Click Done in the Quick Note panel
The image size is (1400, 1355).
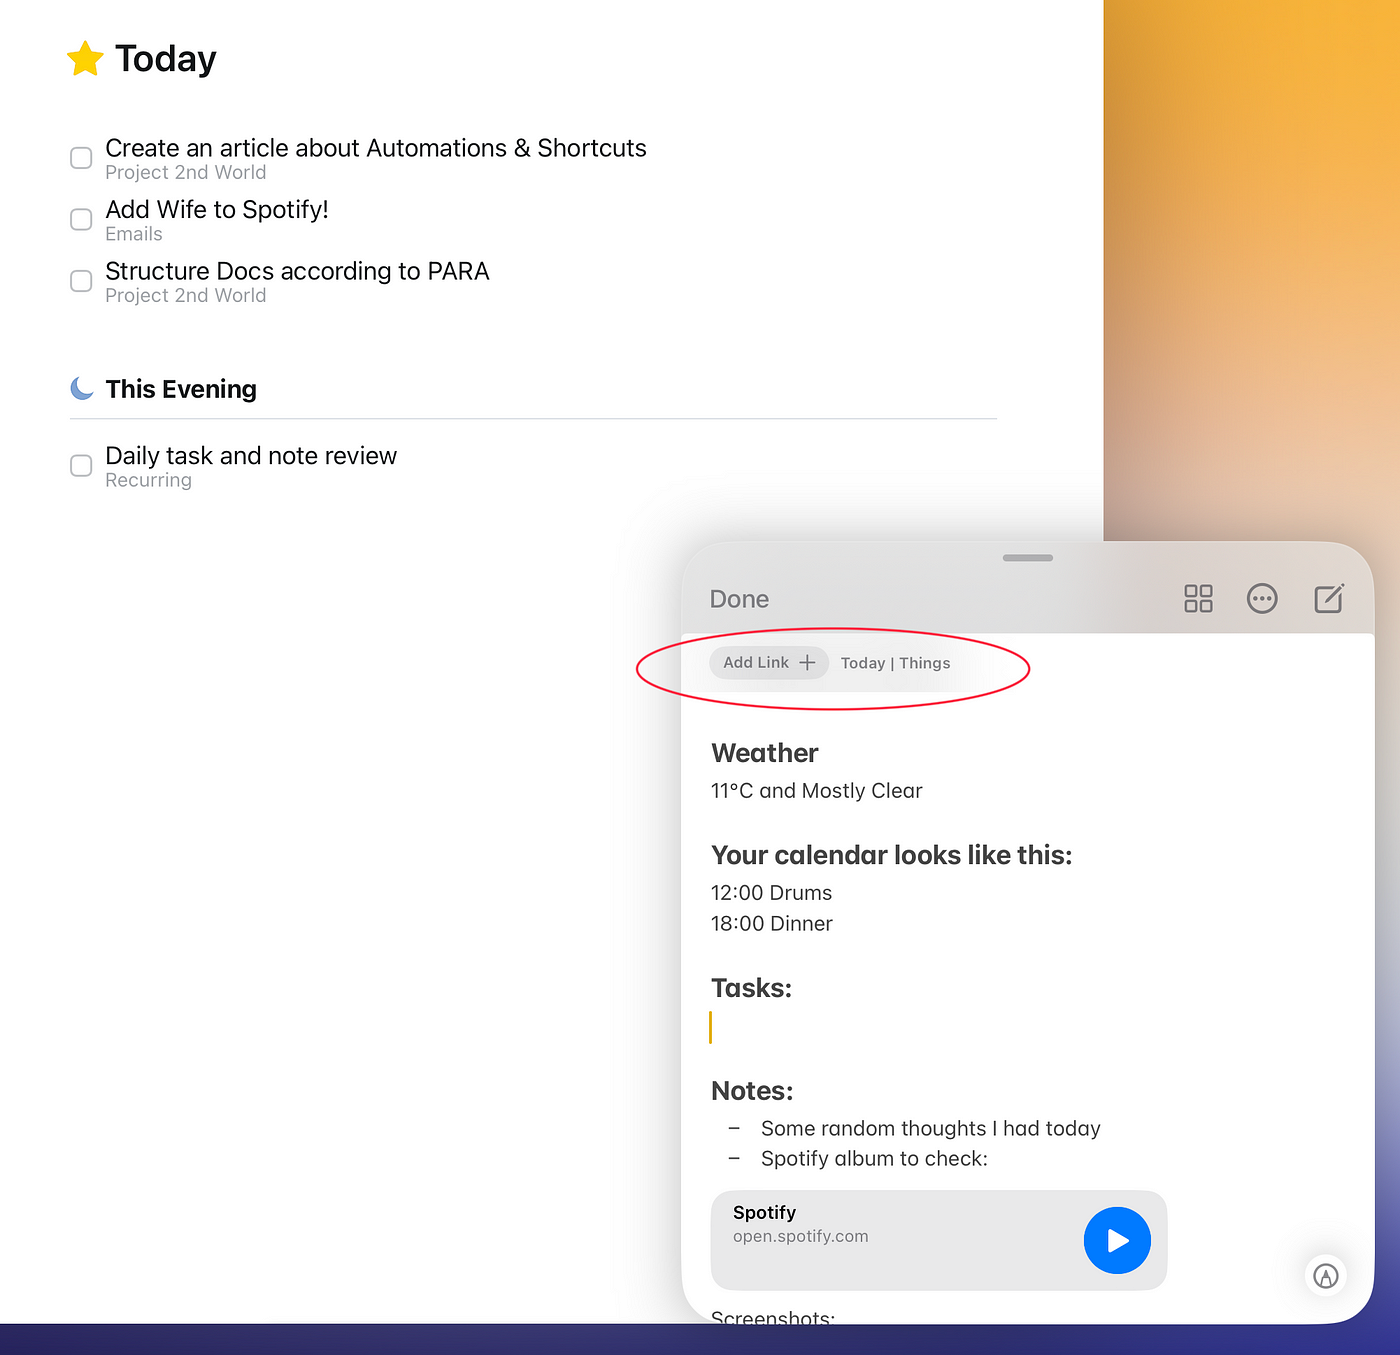[x=739, y=599]
